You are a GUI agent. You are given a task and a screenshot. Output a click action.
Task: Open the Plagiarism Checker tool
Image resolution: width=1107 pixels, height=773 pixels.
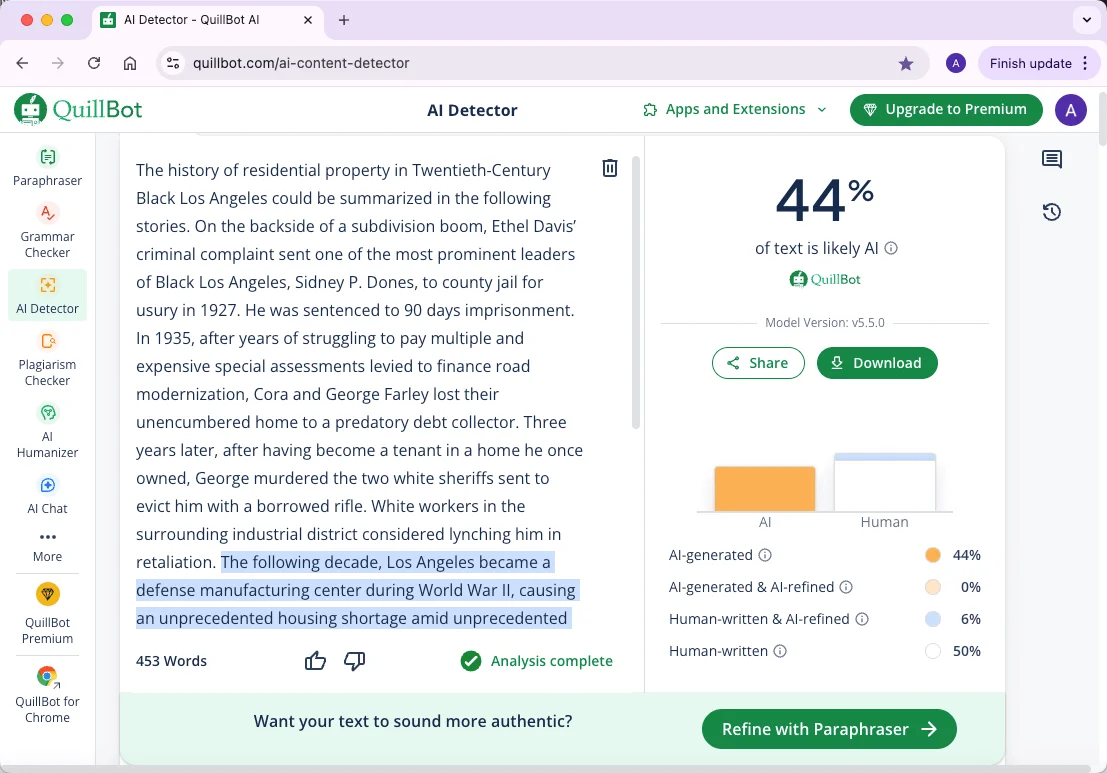click(47, 359)
